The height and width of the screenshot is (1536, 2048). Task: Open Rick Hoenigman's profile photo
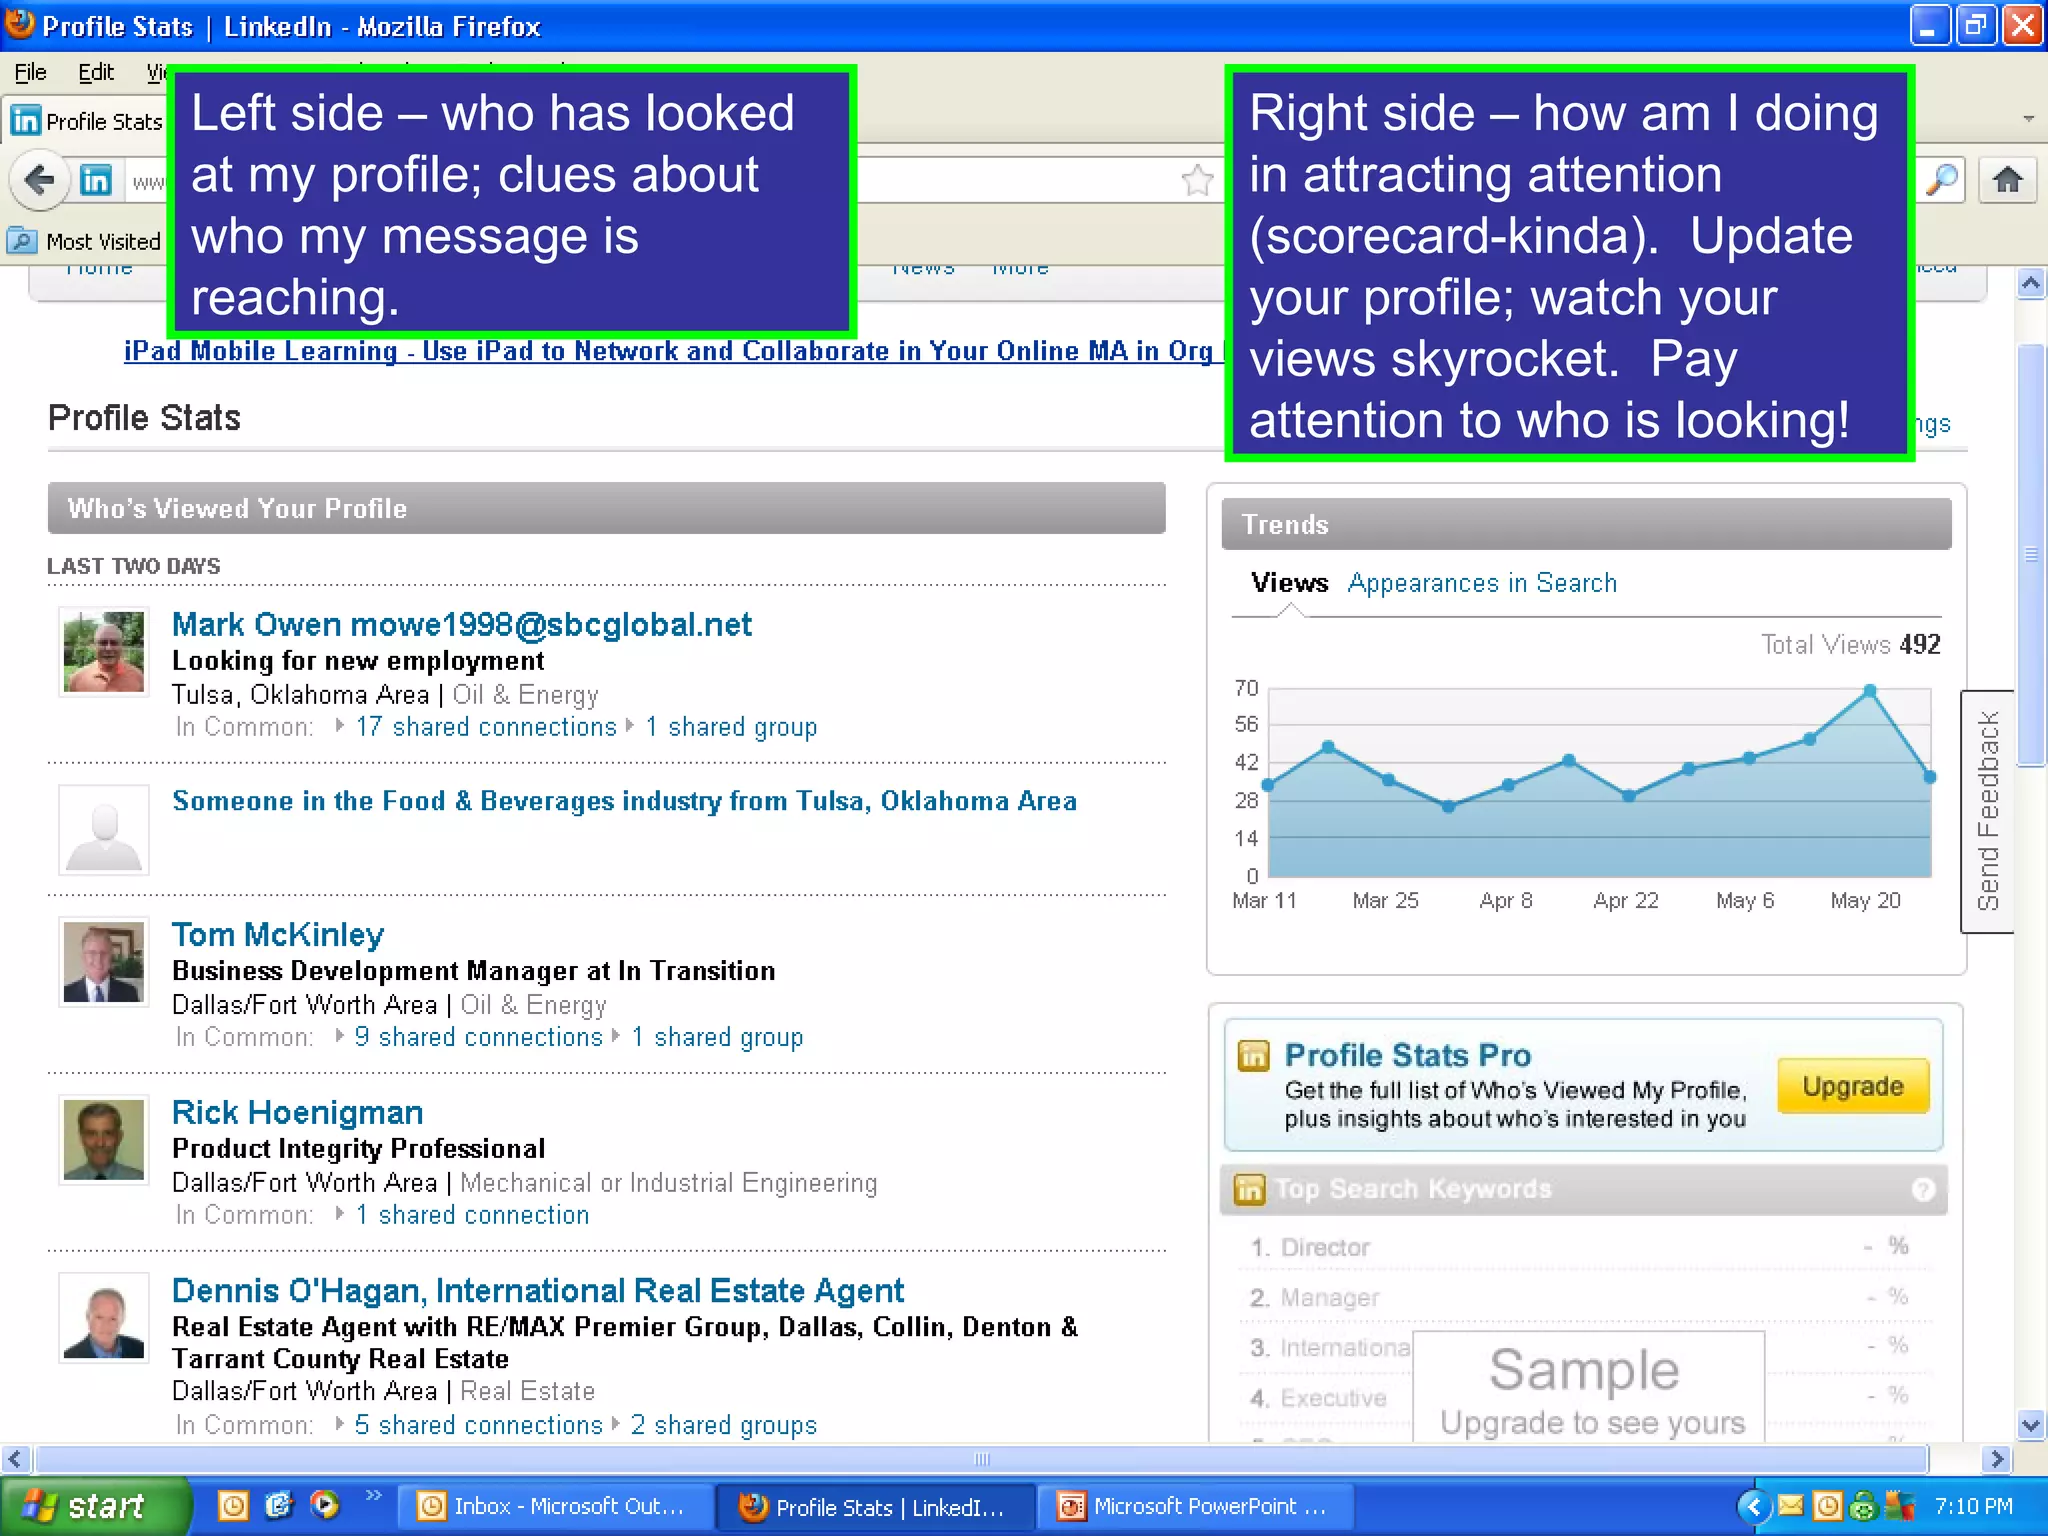[104, 1140]
